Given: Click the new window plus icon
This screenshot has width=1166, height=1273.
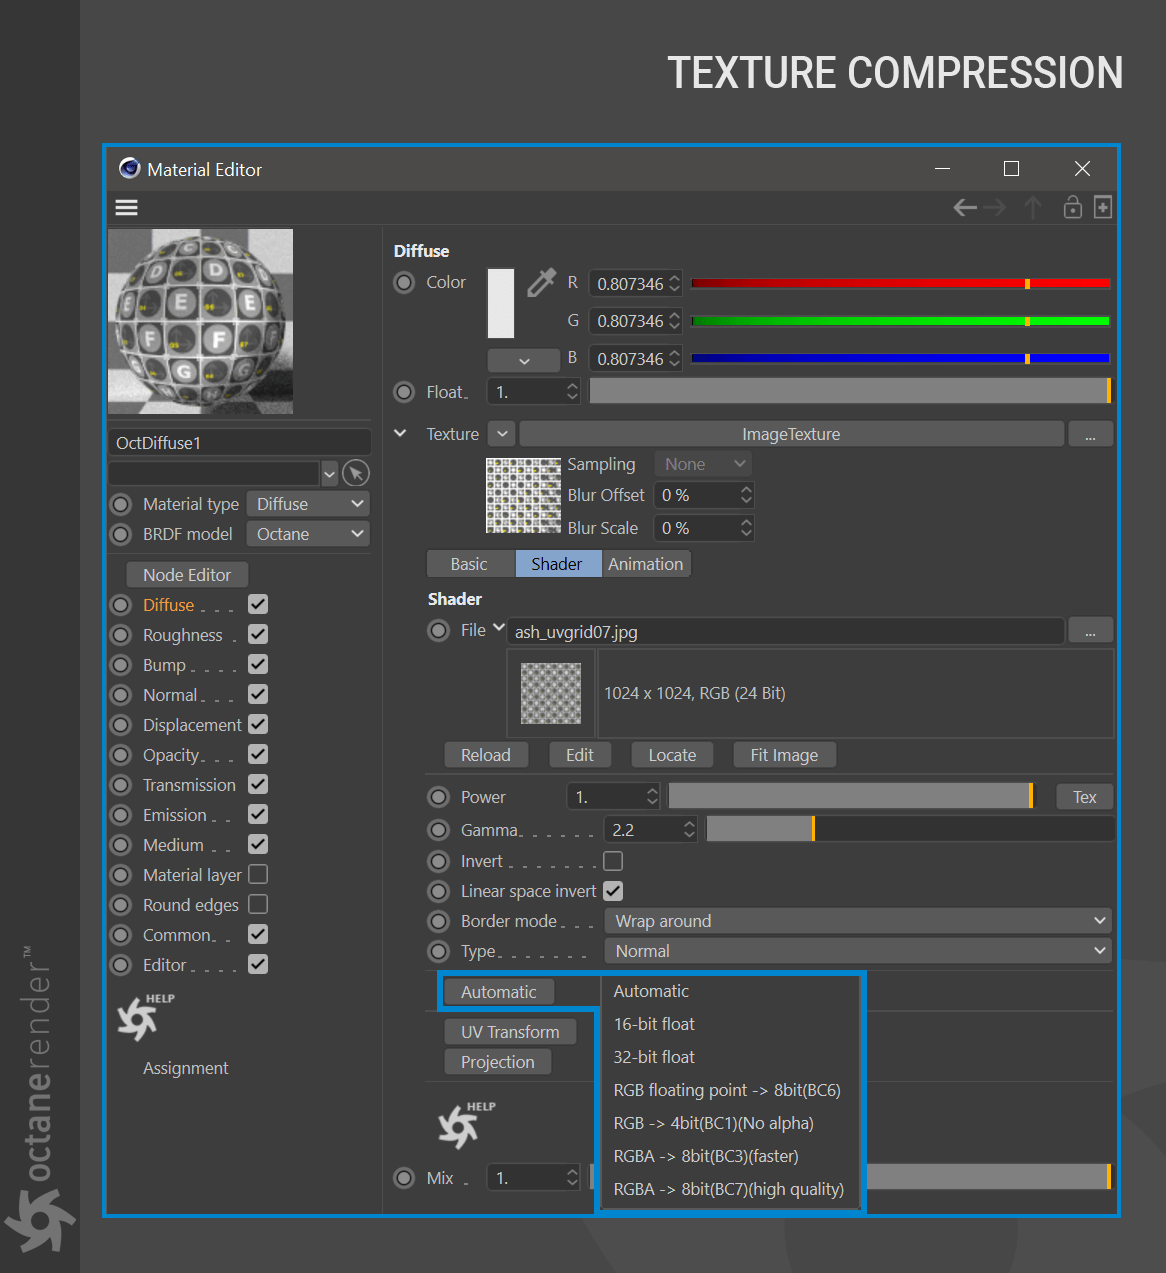Looking at the screenshot, I should click(x=1102, y=207).
